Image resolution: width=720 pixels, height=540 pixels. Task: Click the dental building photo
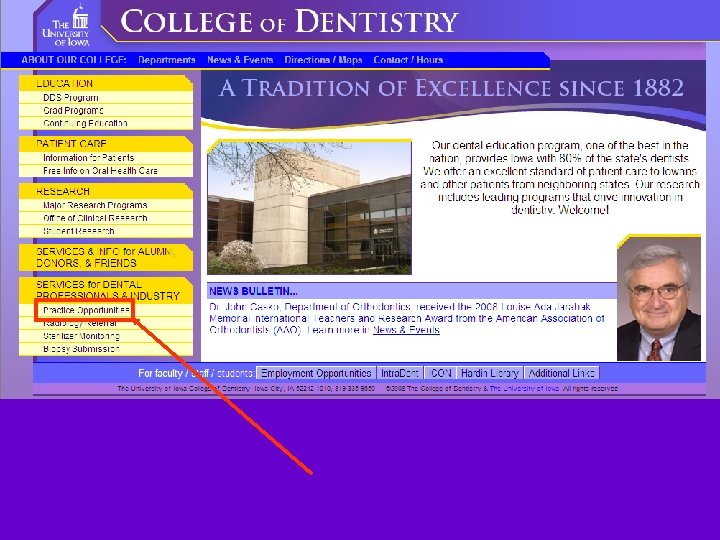(309, 208)
